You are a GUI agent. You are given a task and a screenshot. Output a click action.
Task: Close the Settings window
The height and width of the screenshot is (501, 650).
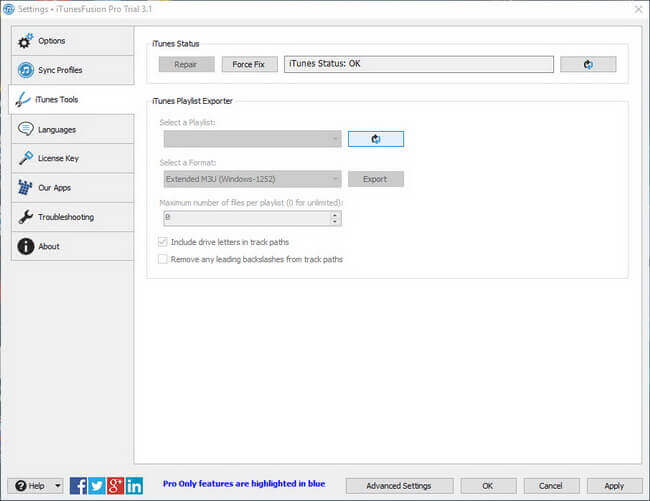pos(638,9)
